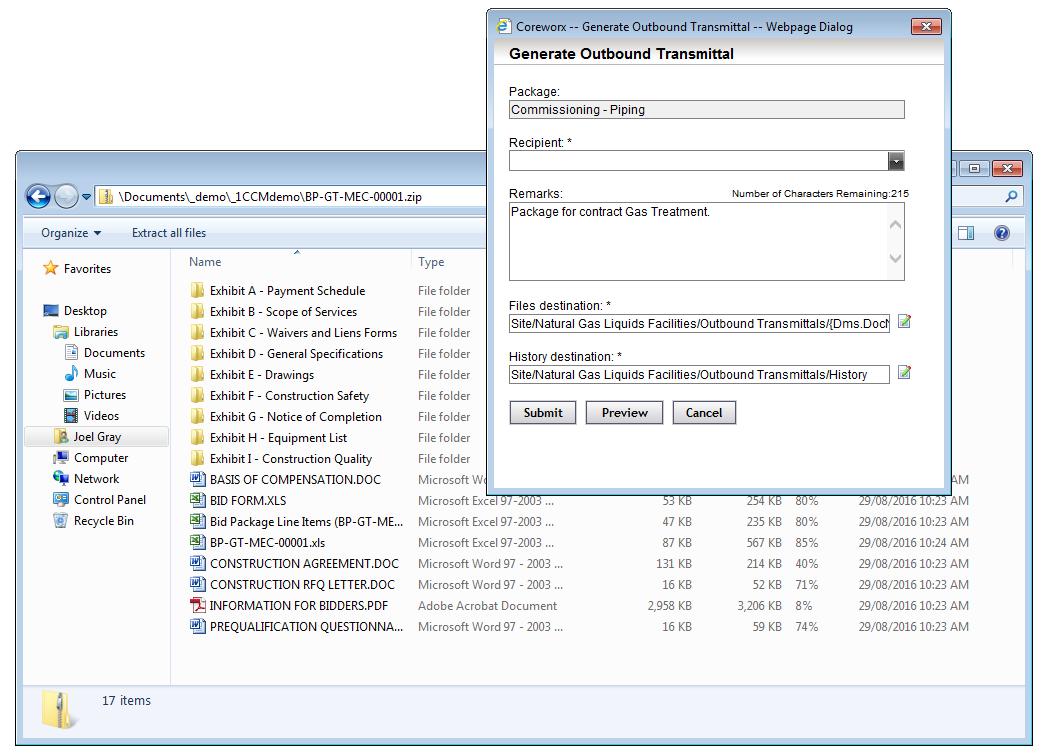Click the Preview button
The height and width of the screenshot is (754, 1044).
tap(625, 412)
